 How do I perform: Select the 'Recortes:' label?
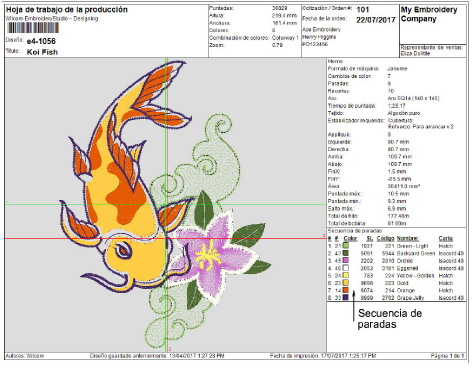pos(338,91)
